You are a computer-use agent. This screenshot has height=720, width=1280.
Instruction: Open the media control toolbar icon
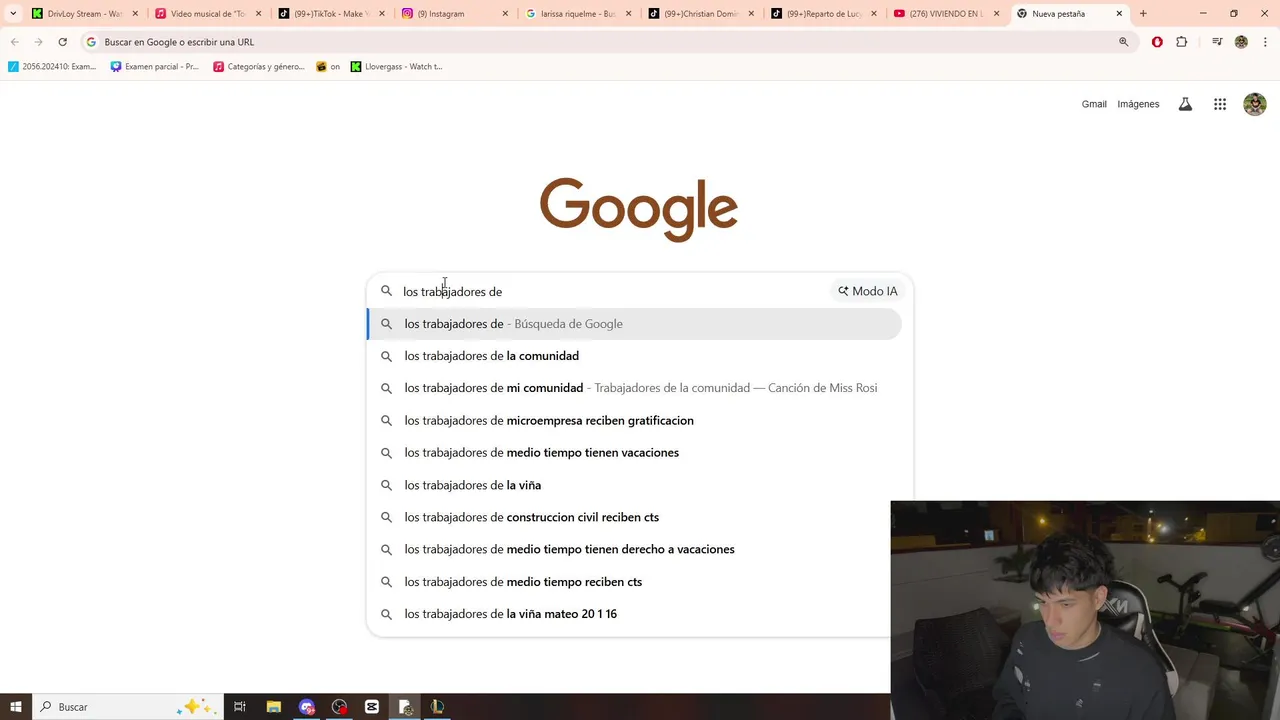point(1217,42)
